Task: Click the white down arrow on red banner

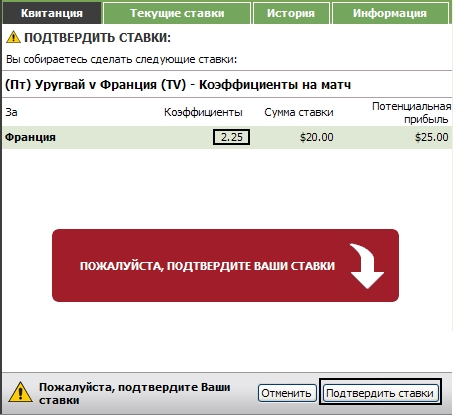Action: click(x=367, y=266)
